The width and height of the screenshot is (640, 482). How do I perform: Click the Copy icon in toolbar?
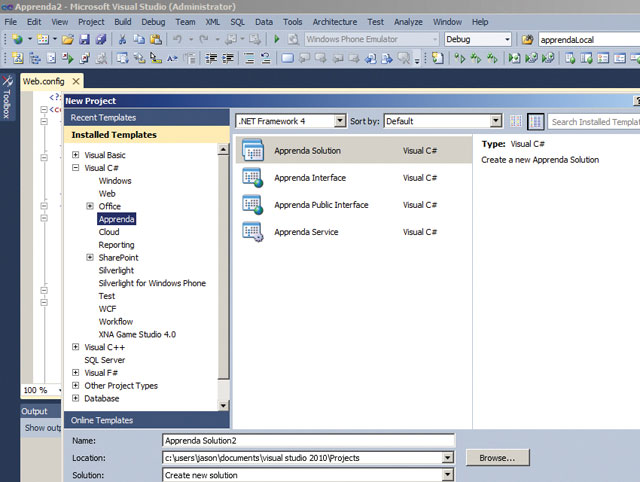click(139, 39)
